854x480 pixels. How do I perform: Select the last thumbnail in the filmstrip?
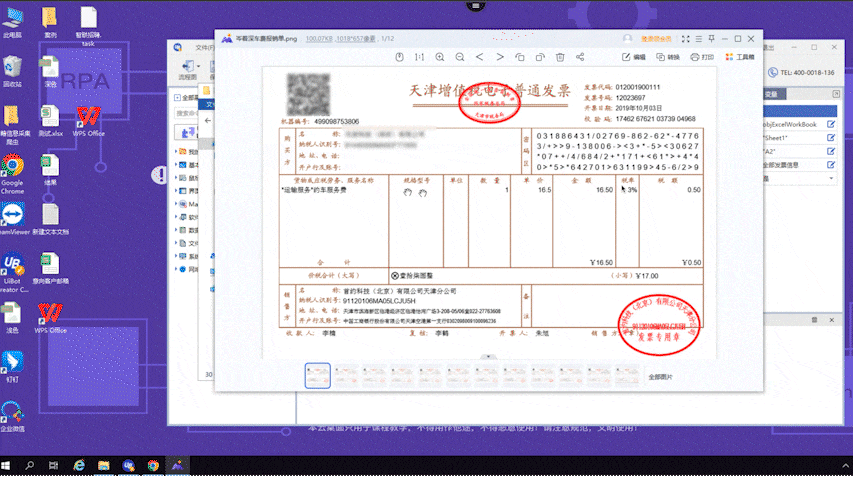tap(627, 375)
